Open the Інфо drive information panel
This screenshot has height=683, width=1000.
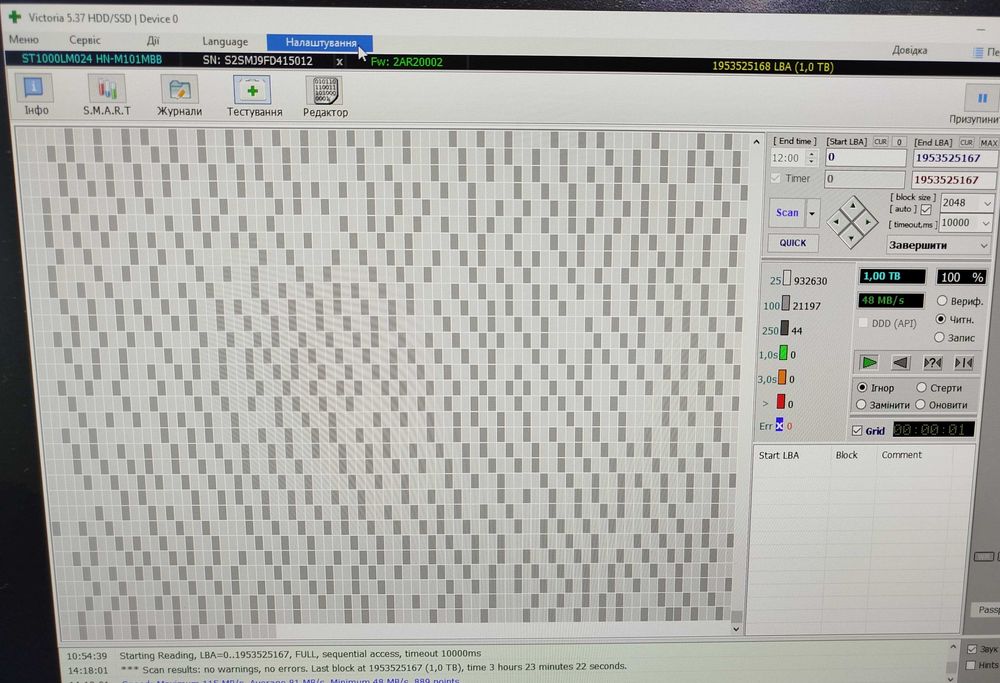click(x=34, y=96)
